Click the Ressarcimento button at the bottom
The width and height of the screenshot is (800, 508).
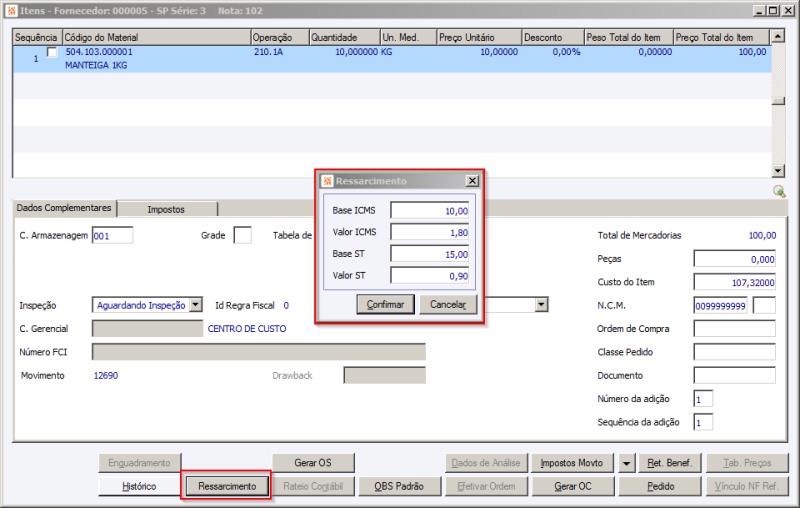coord(227,486)
